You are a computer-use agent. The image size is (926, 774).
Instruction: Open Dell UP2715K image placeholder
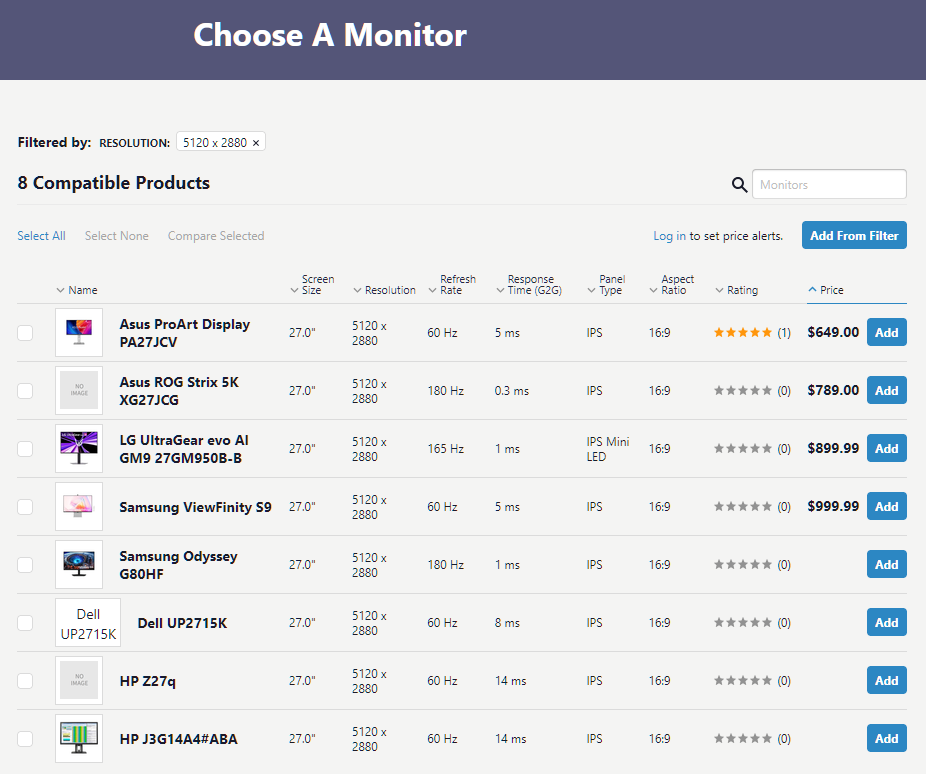tap(88, 623)
